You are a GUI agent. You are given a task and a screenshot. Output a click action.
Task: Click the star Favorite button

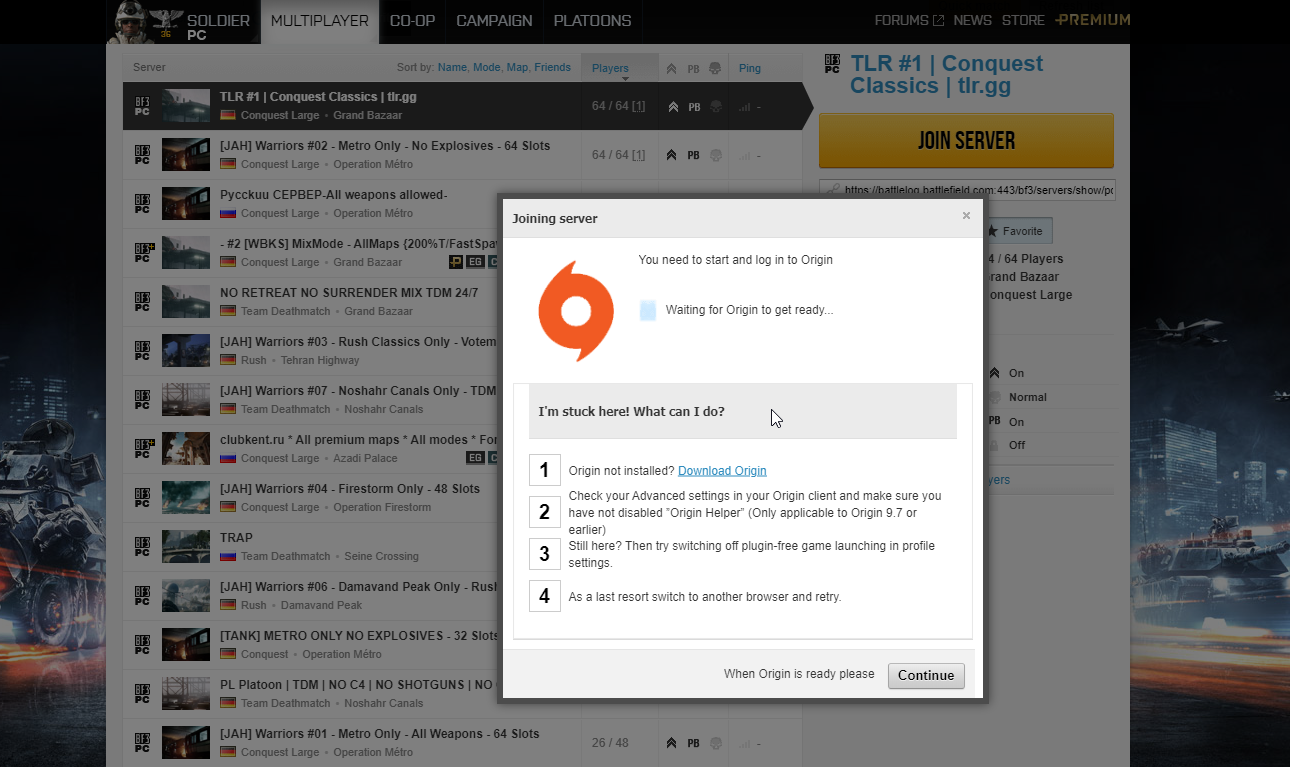(x=1015, y=231)
